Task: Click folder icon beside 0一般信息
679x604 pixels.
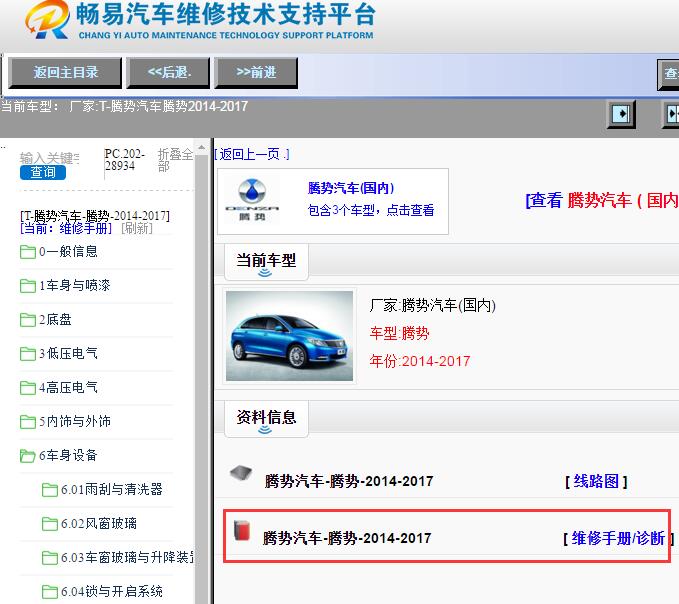Action: (28, 252)
